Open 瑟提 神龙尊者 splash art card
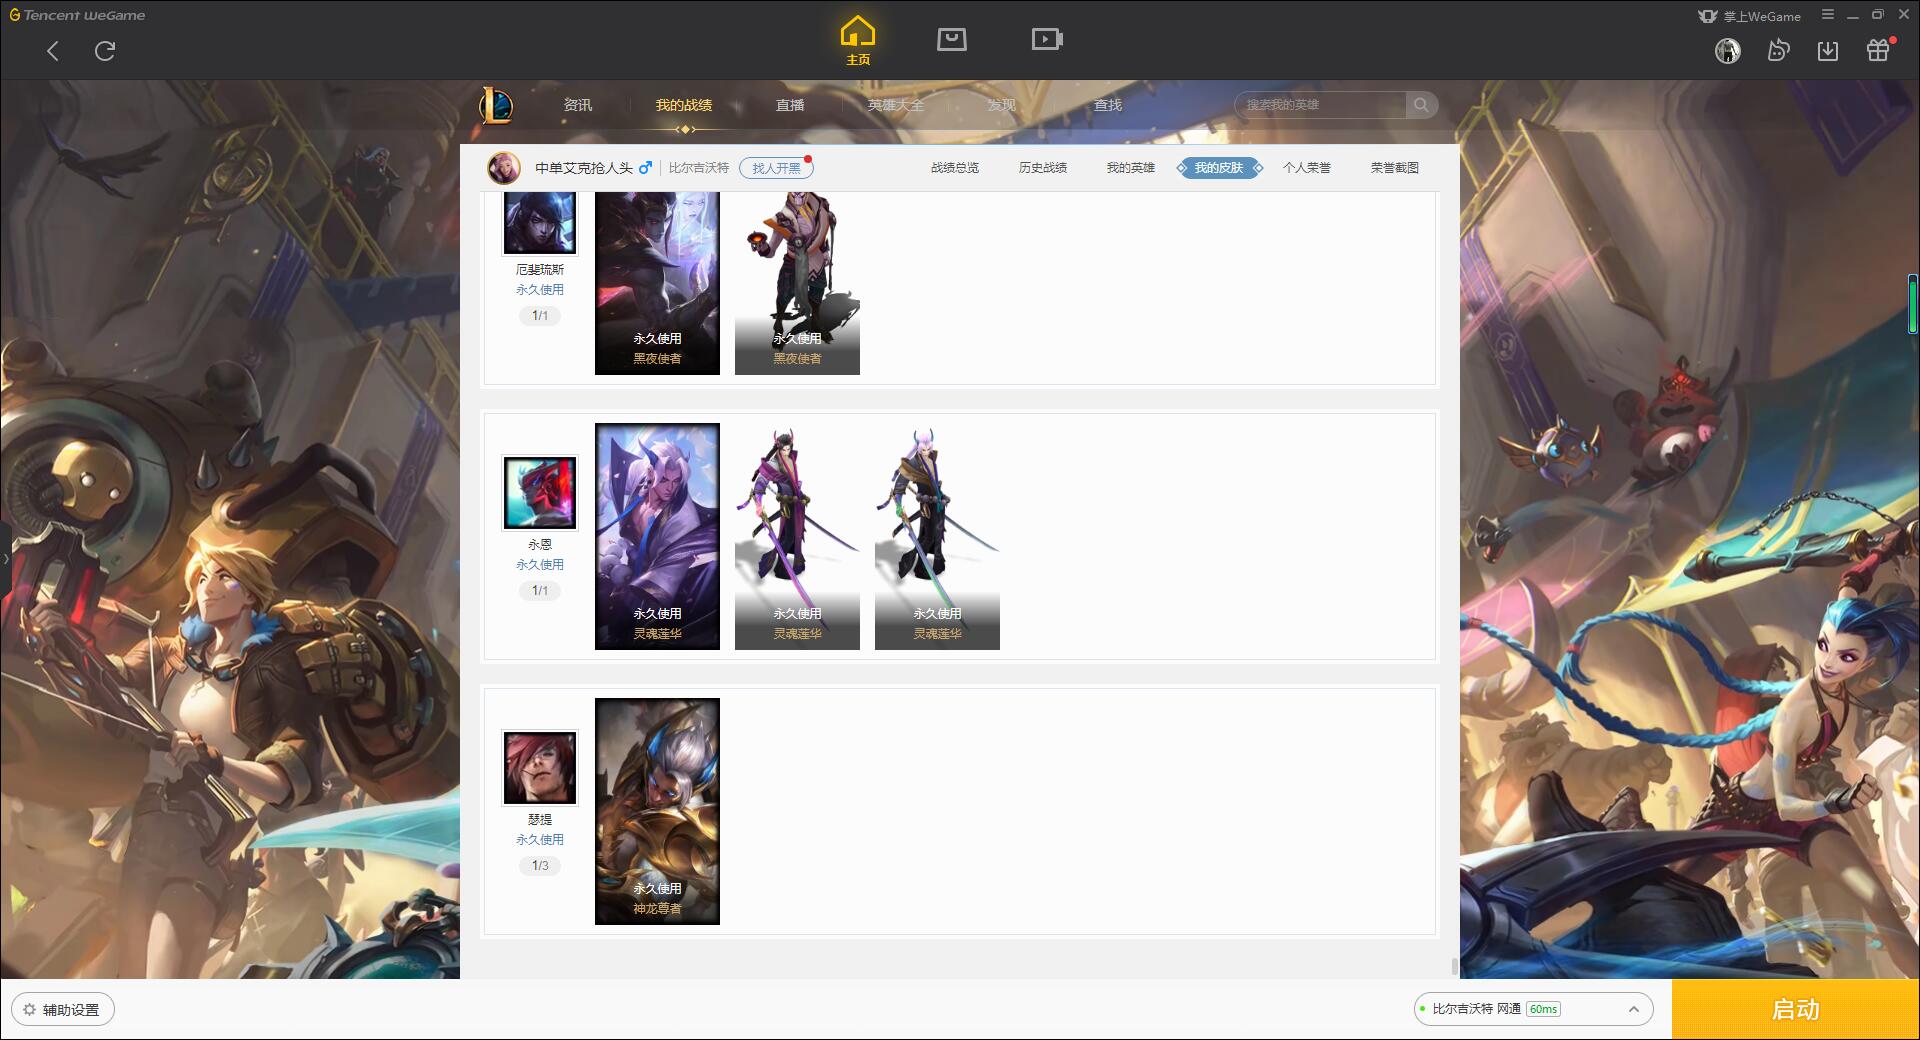The width and height of the screenshot is (1920, 1040). pos(657,811)
